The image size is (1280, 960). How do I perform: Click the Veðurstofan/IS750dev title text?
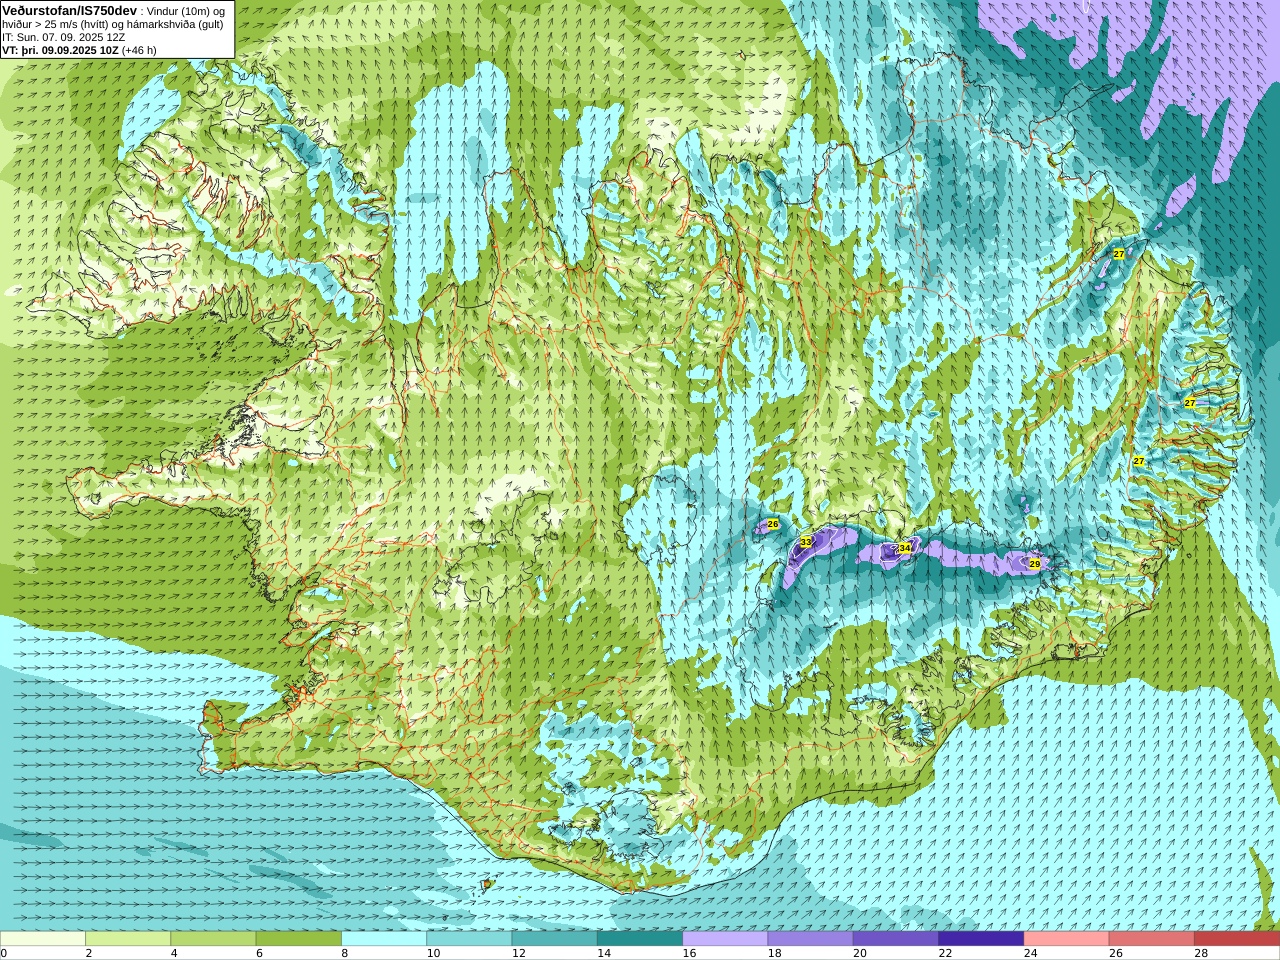click(x=69, y=10)
